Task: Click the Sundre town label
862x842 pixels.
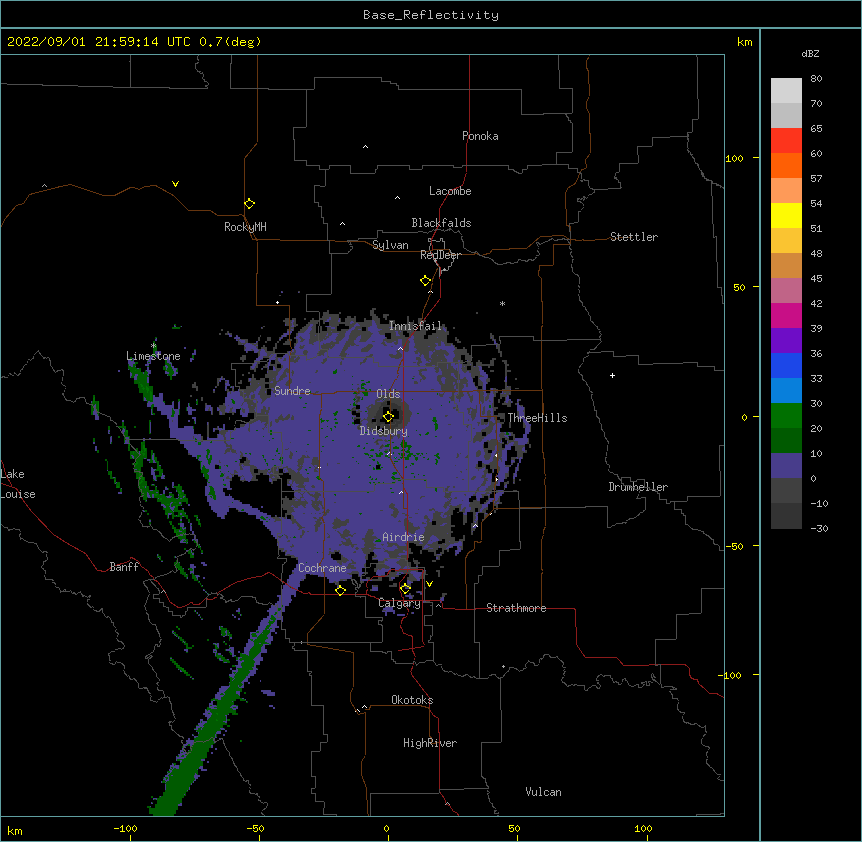Action: click(292, 391)
